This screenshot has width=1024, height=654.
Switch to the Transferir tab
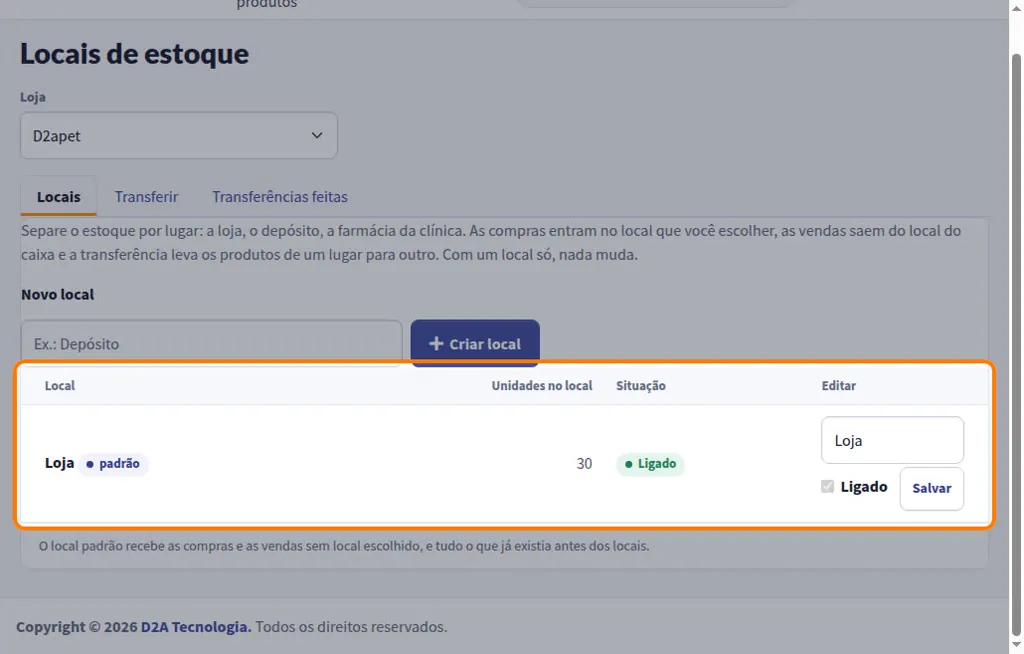point(146,197)
